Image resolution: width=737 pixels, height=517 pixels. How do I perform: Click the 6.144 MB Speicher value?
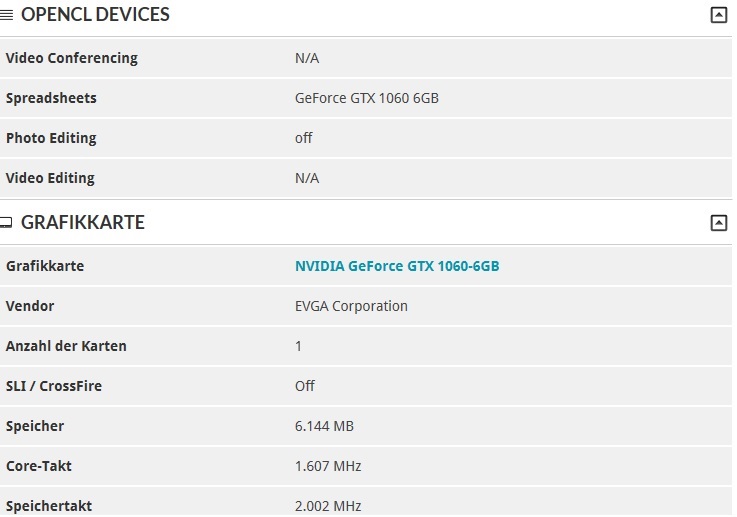point(324,426)
